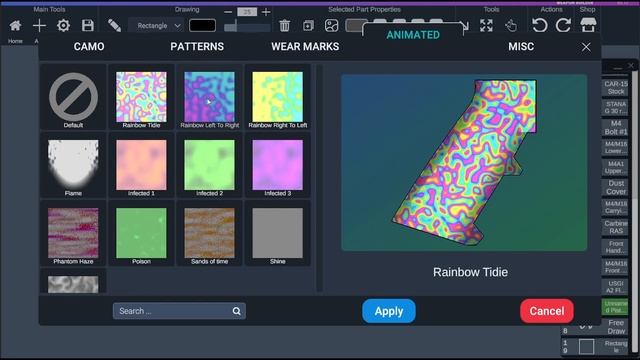Cancel the camo selection
Viewport: 640px width, 360px height.
tap(547, 311)
